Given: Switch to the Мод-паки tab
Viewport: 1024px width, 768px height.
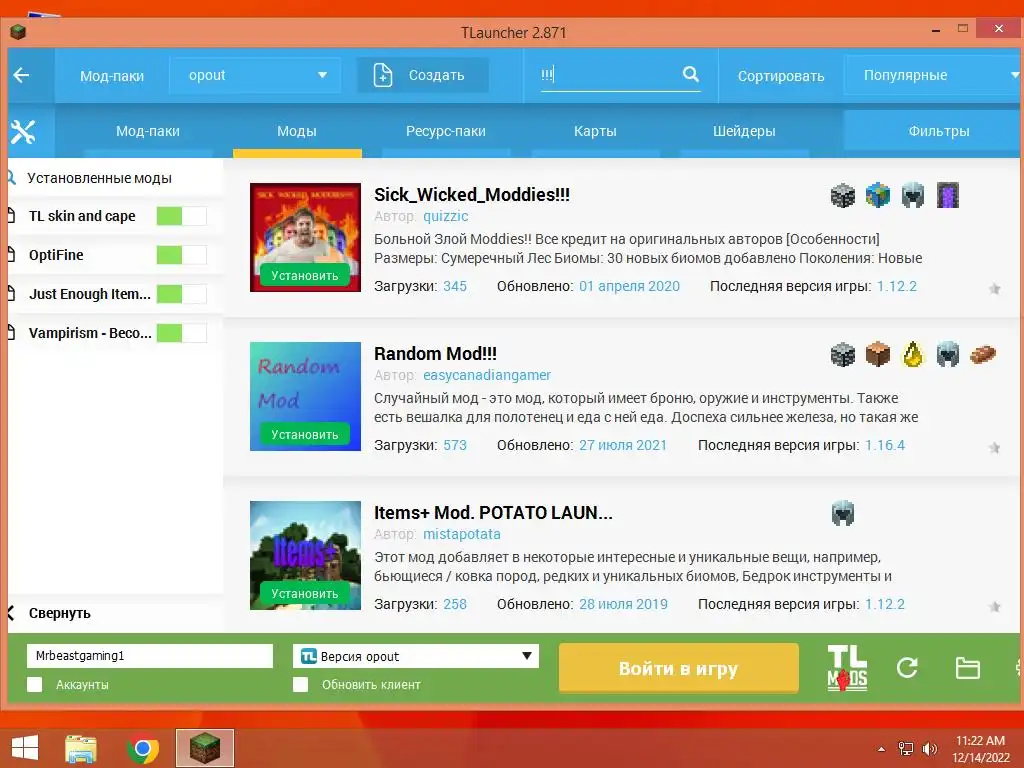Looking at the screenshot, I should point(148,131).
